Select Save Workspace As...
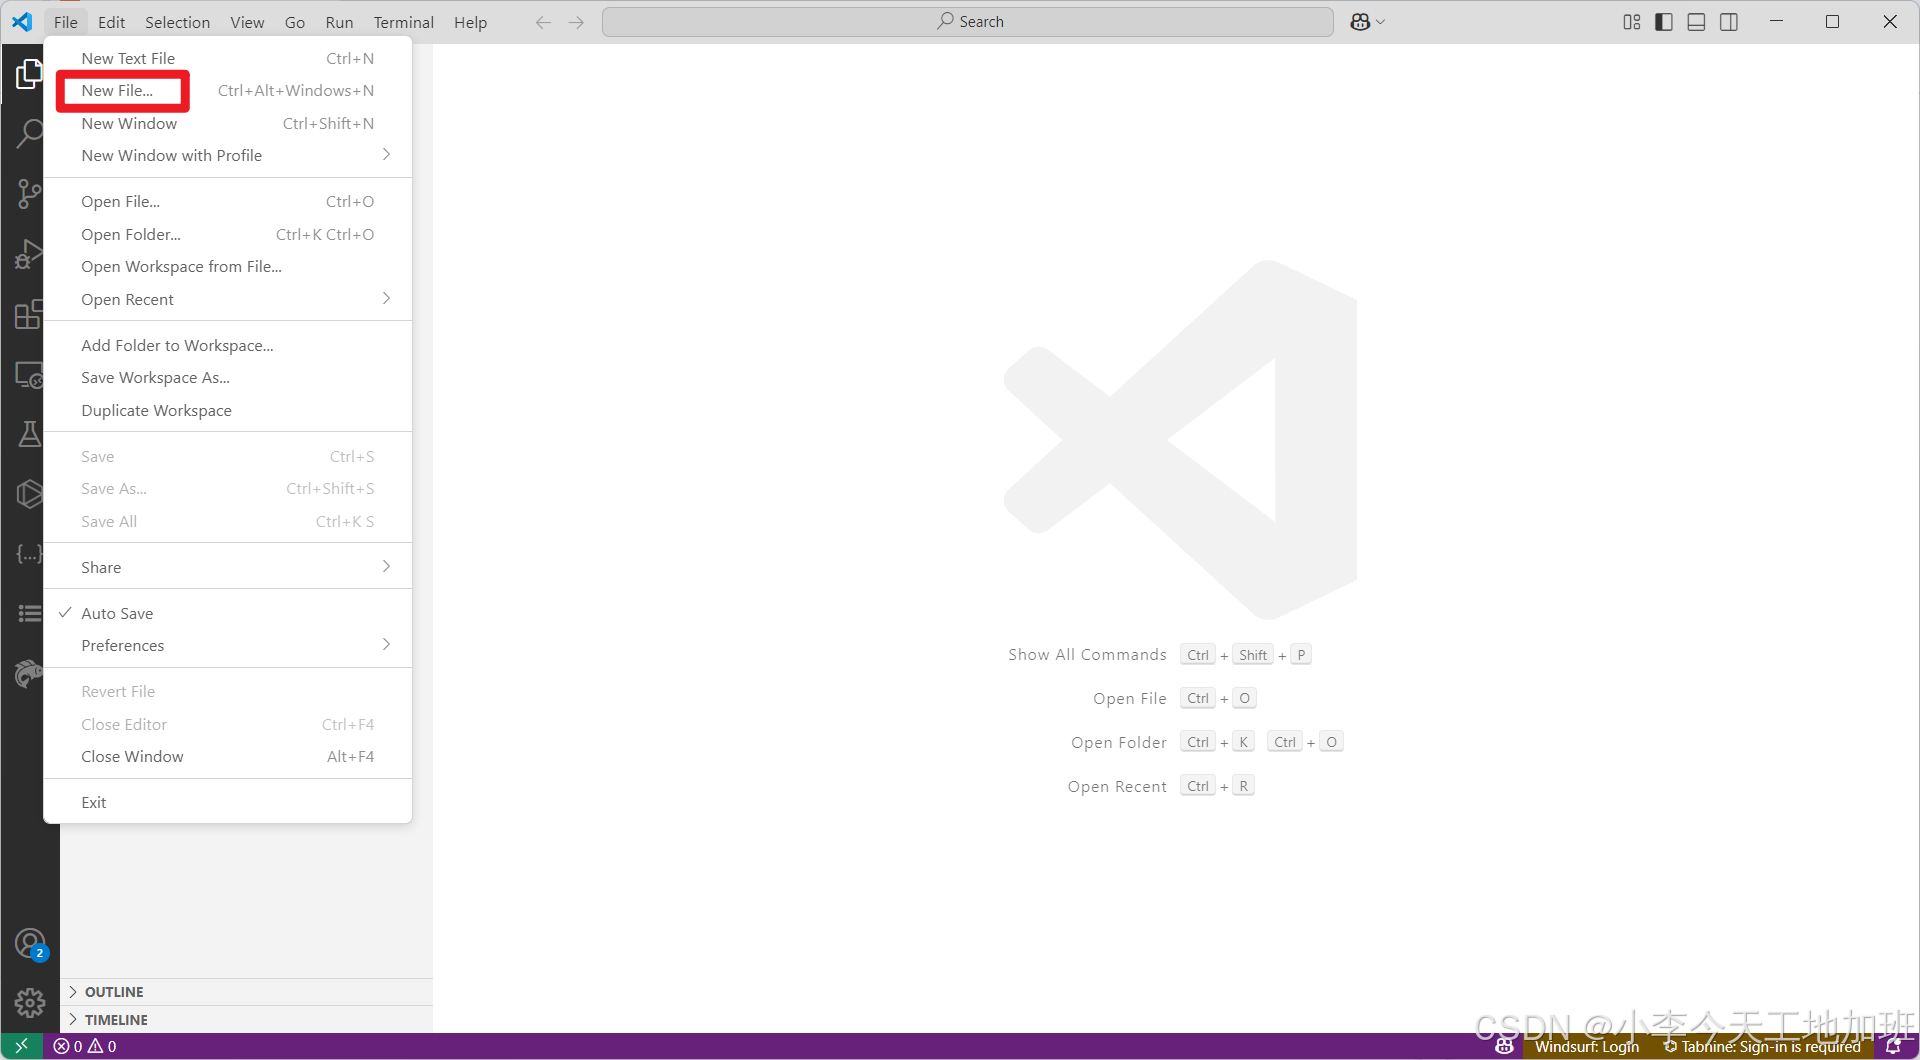Image resolution: width=1920 pixels, height=1060 pixels. click(x=228, y=377)
